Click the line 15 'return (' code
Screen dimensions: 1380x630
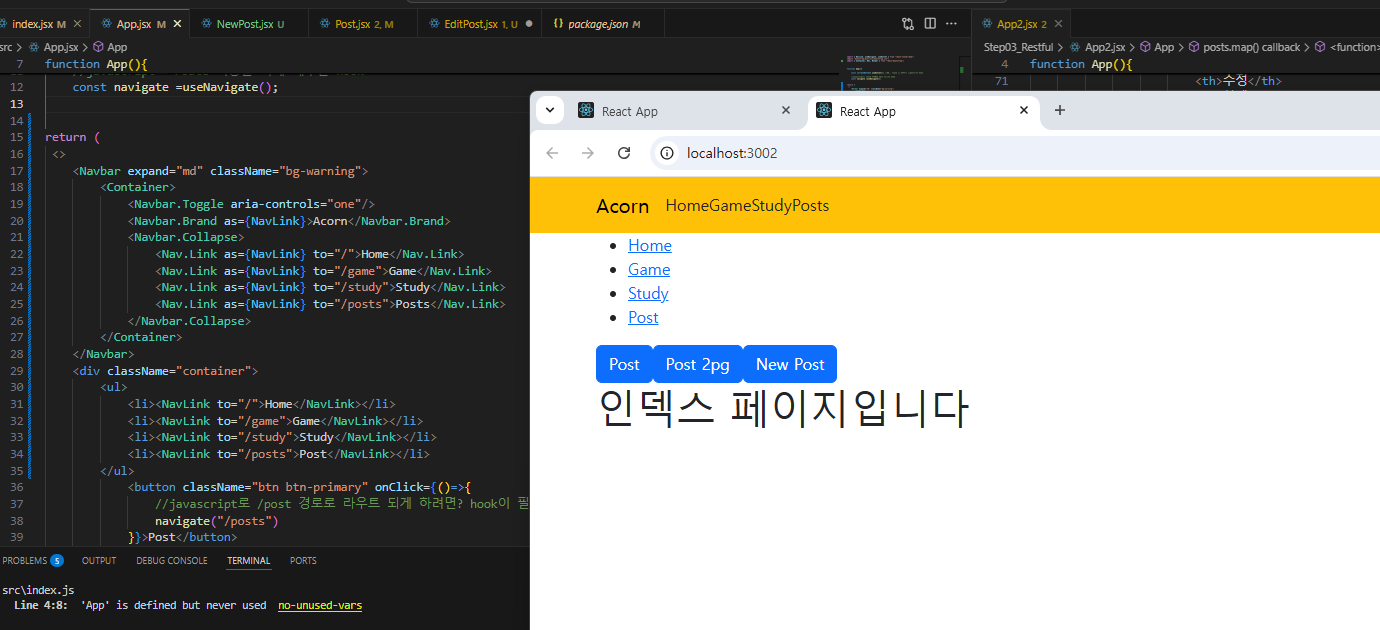pyautogui.click(x=73, y=137)
